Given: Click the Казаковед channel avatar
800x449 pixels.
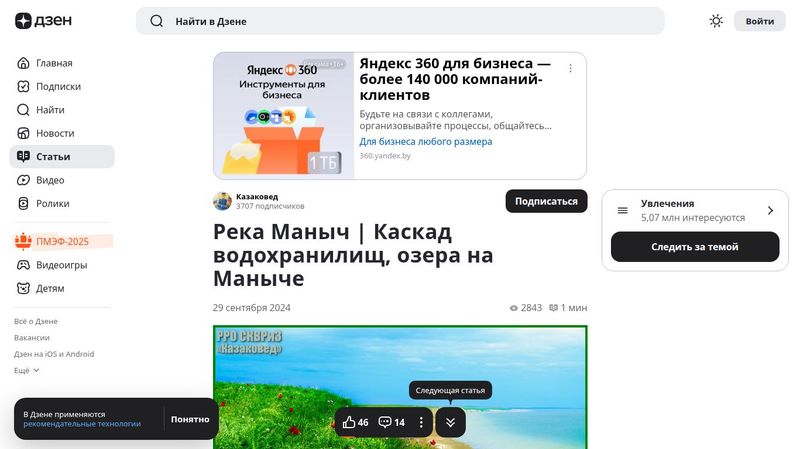Looking at the screenshot, I should (222, 201).
